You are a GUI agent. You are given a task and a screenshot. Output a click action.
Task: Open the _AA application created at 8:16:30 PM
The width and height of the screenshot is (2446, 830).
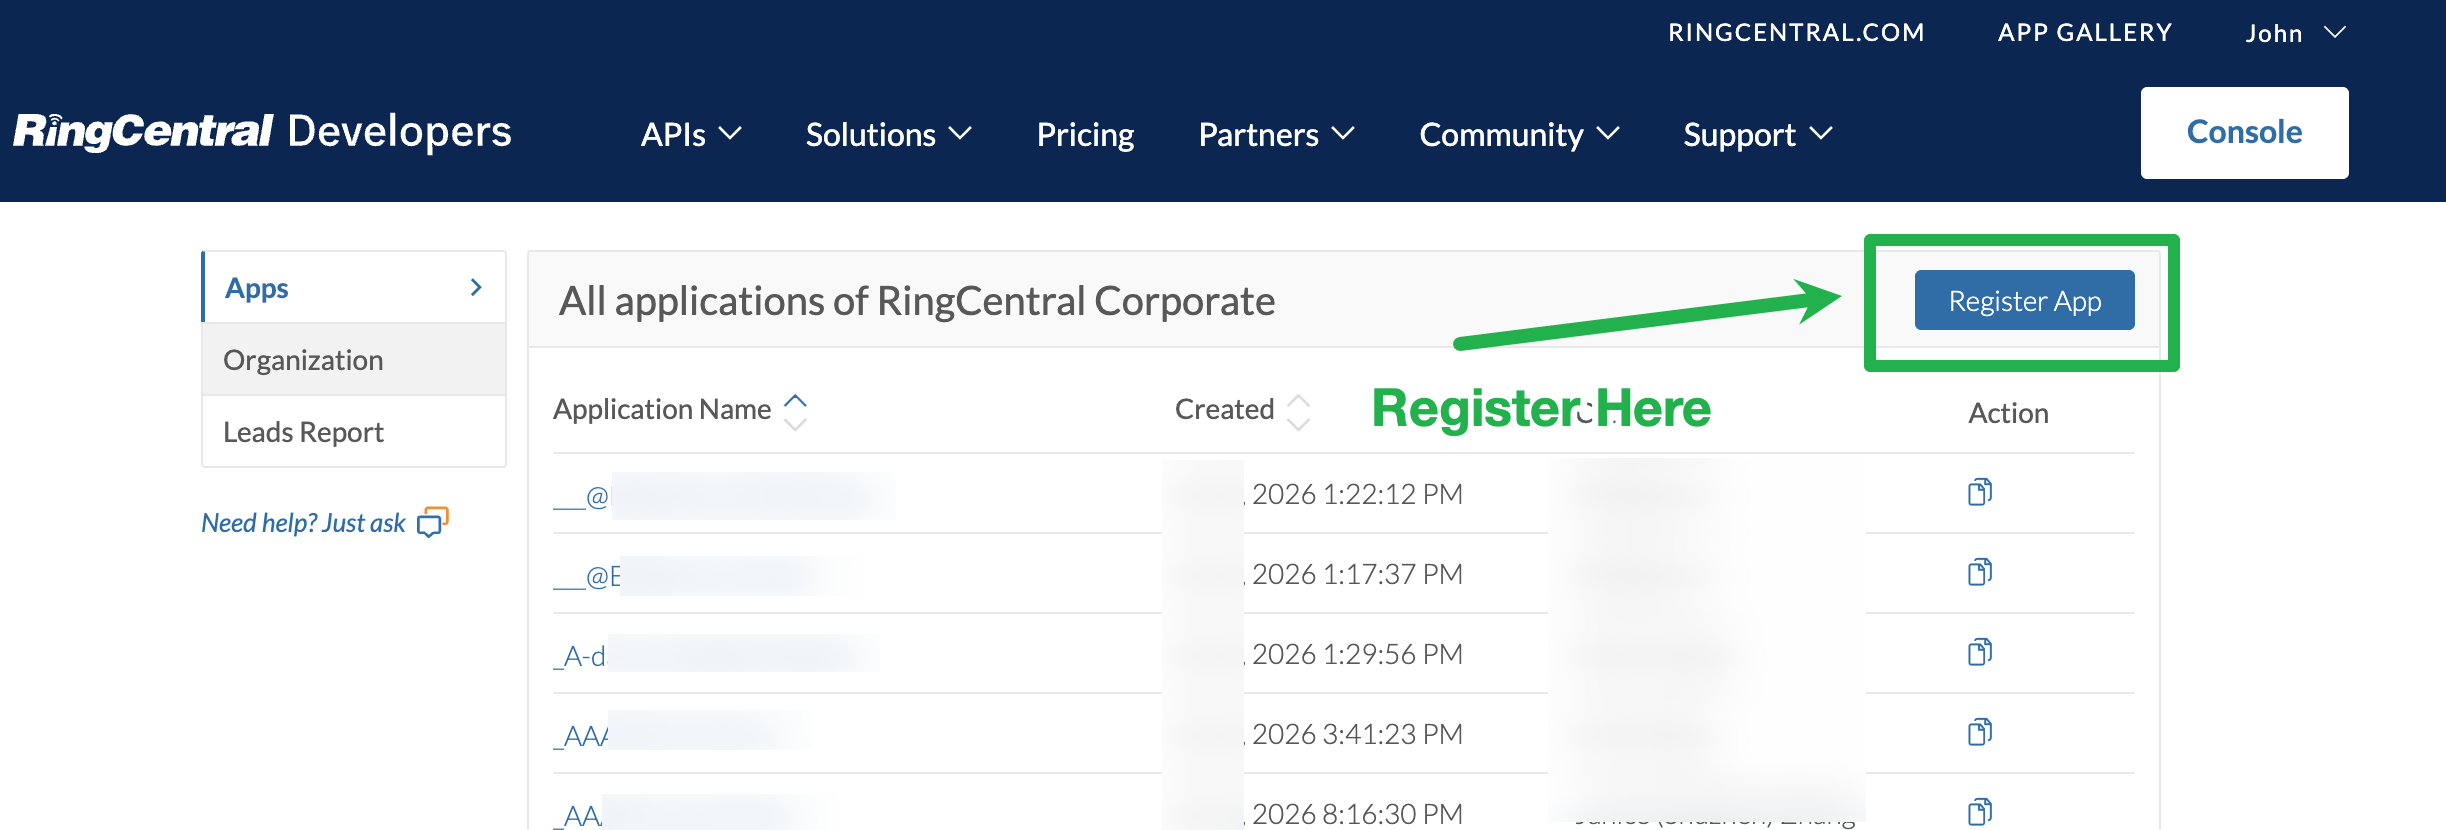pyautogui.click(x=690, y=814)
